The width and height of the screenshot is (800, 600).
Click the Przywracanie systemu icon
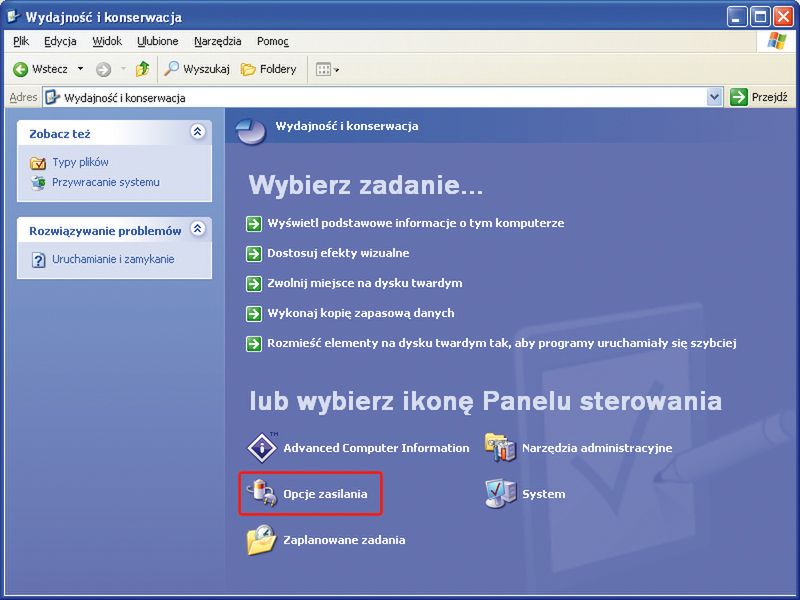[38, 182]
